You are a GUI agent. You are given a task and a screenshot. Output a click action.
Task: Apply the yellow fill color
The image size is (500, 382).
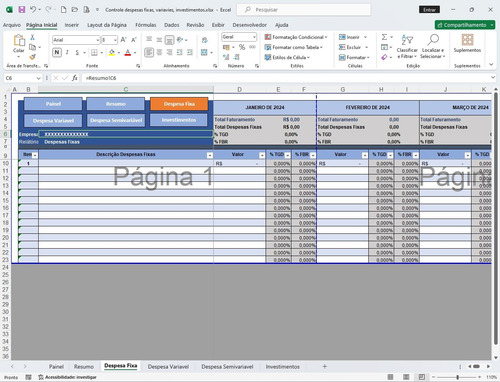[x=112, y=52]
